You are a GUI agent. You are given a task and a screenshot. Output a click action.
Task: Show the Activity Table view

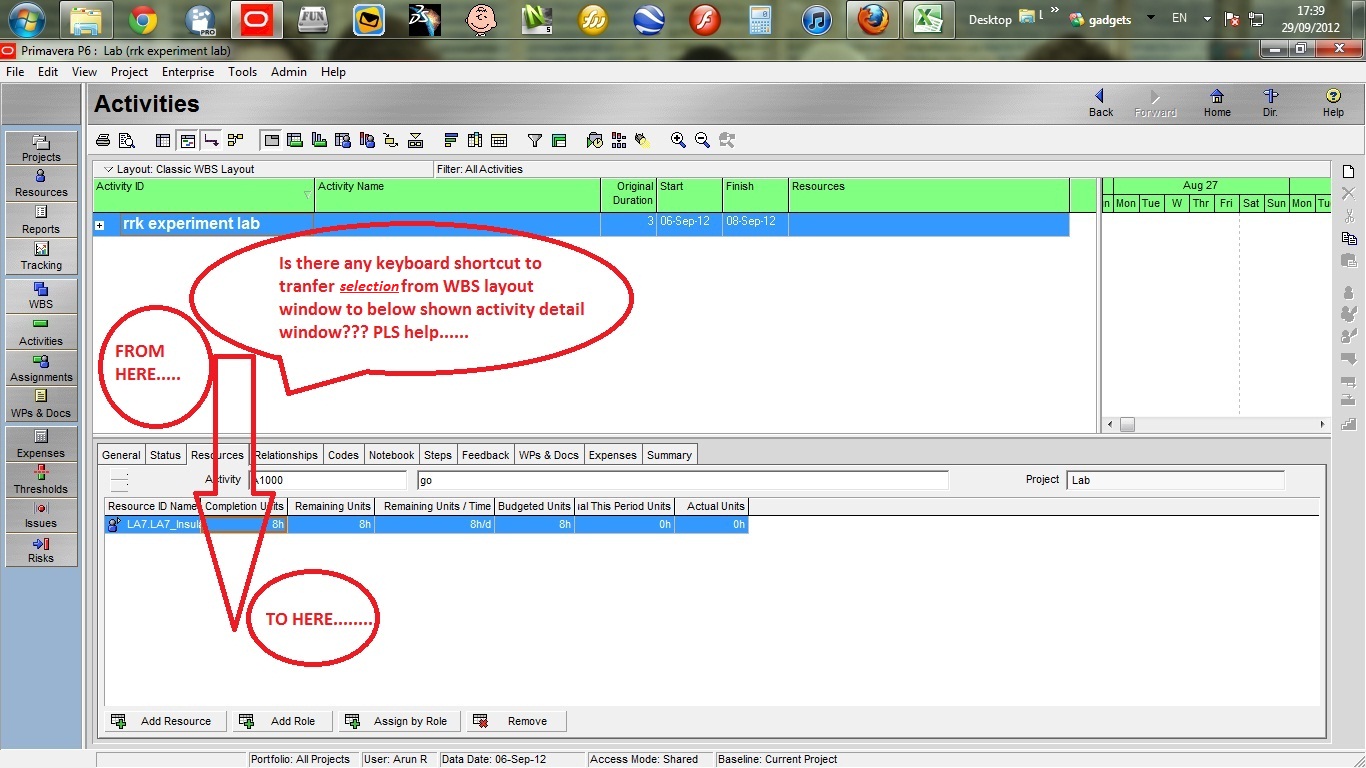tap(163, 140)
